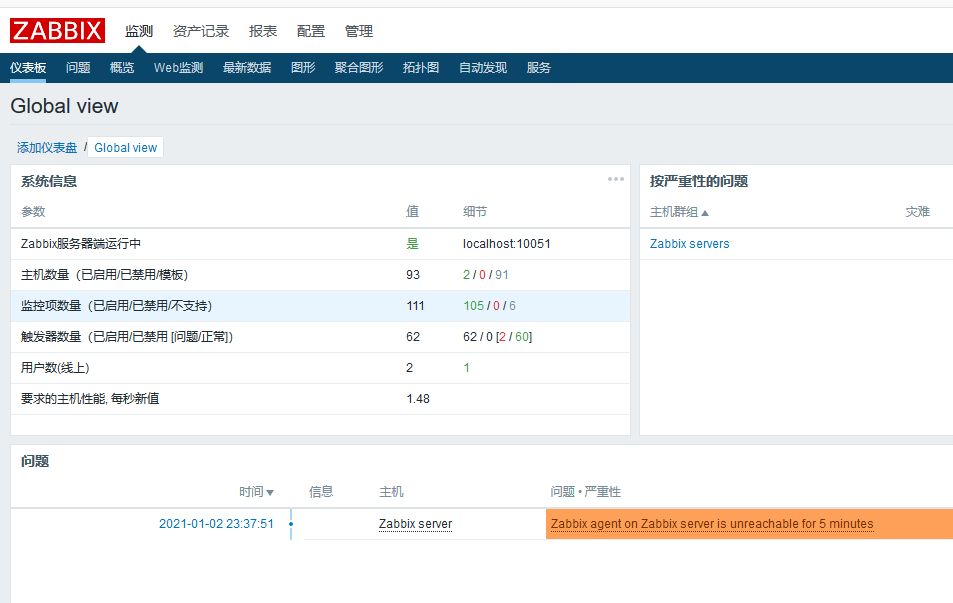Switch to the 自动发现 tab

coord(483,68)
